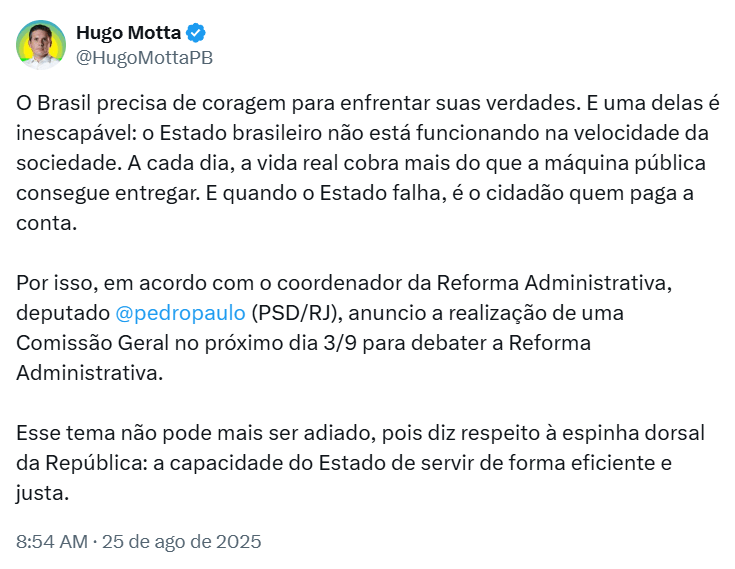This screenshot has width=735, height=569.
Task: Click the final word "justa."
Action: (42, 493)
